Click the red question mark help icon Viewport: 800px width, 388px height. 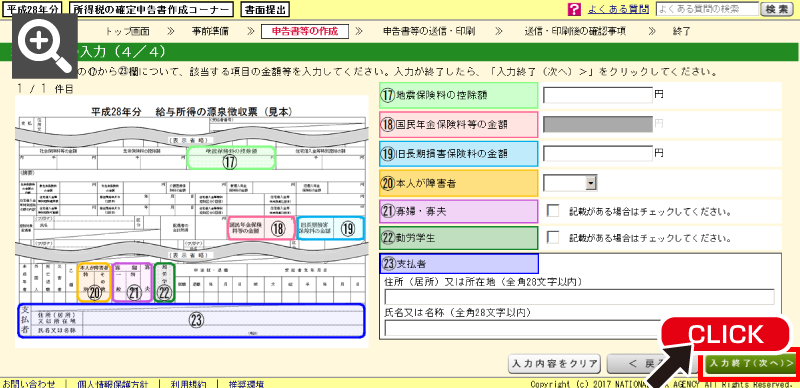[574, 9]
